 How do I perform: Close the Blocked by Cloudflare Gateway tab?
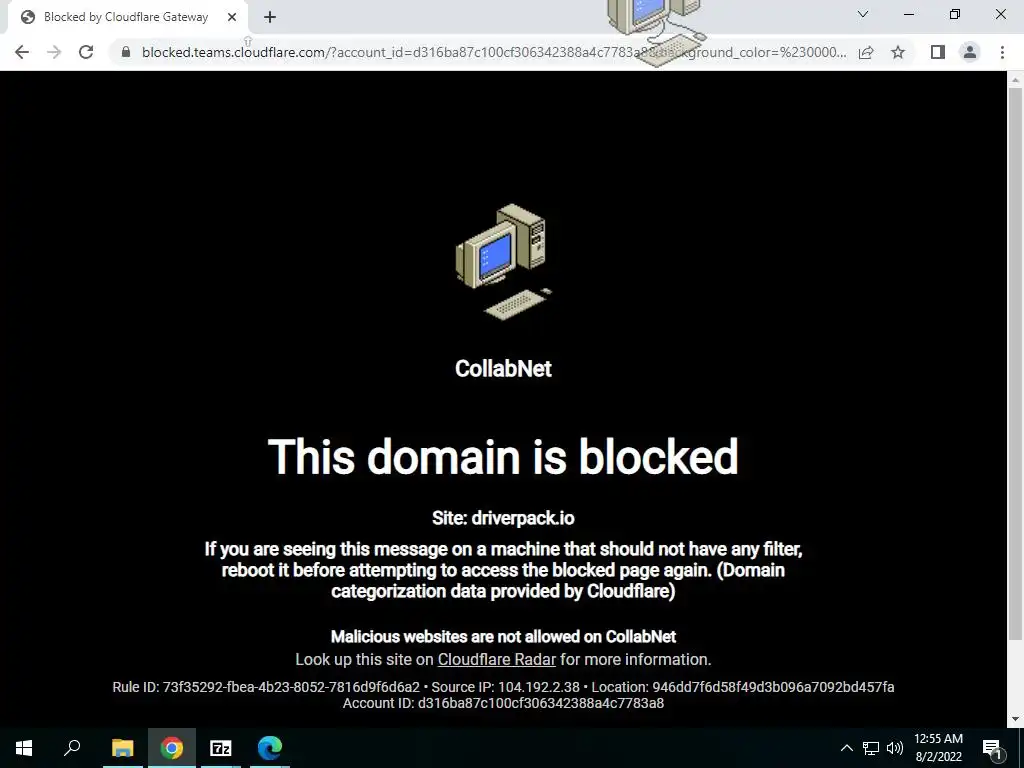(x=232, y=18)
